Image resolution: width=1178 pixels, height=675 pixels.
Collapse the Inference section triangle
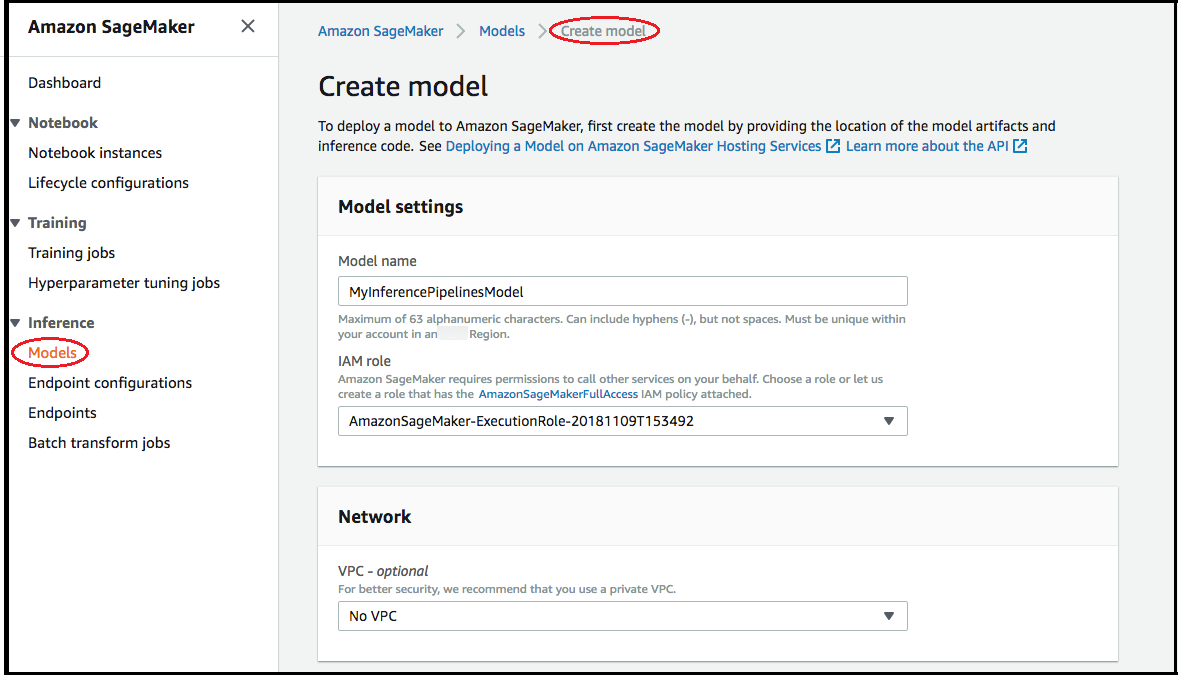[x=15, y=323]
